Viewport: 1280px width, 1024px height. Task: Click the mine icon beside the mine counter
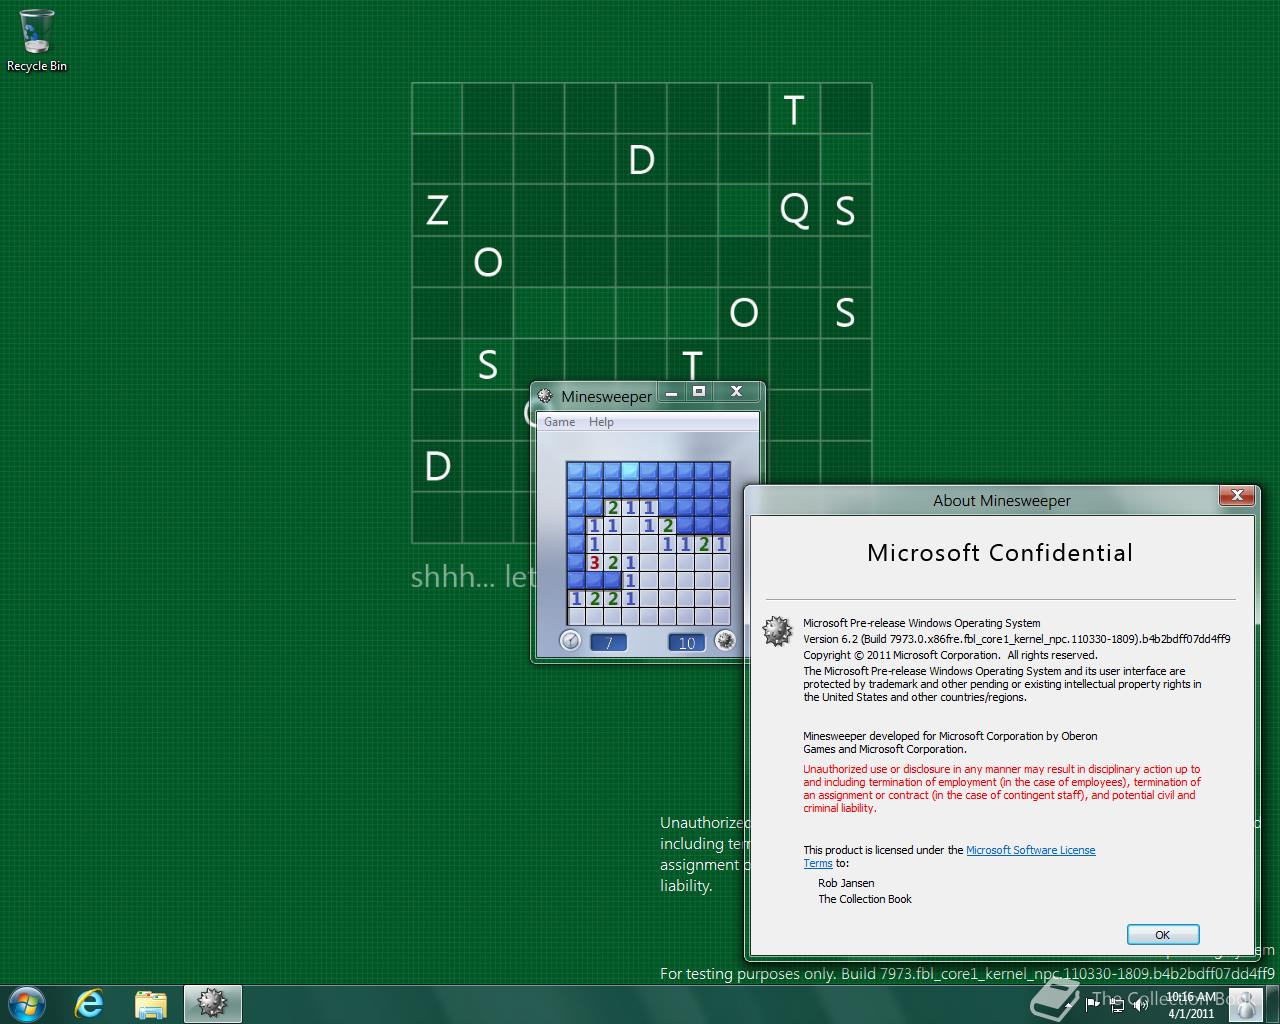726,641
